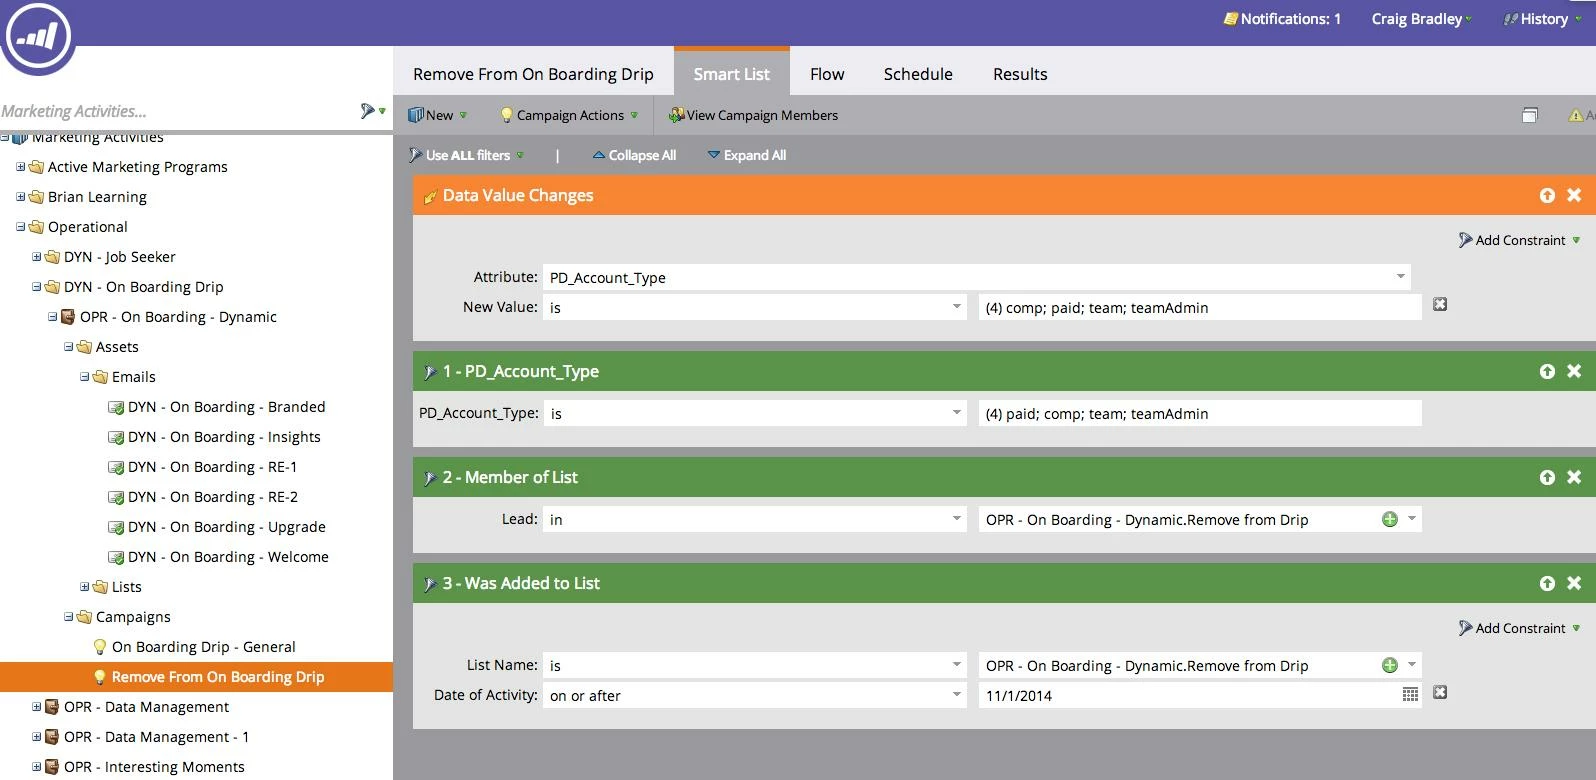Click the Marketo logo icon
The width and height of the screenshot is (1596, 780).
[38, 37]
